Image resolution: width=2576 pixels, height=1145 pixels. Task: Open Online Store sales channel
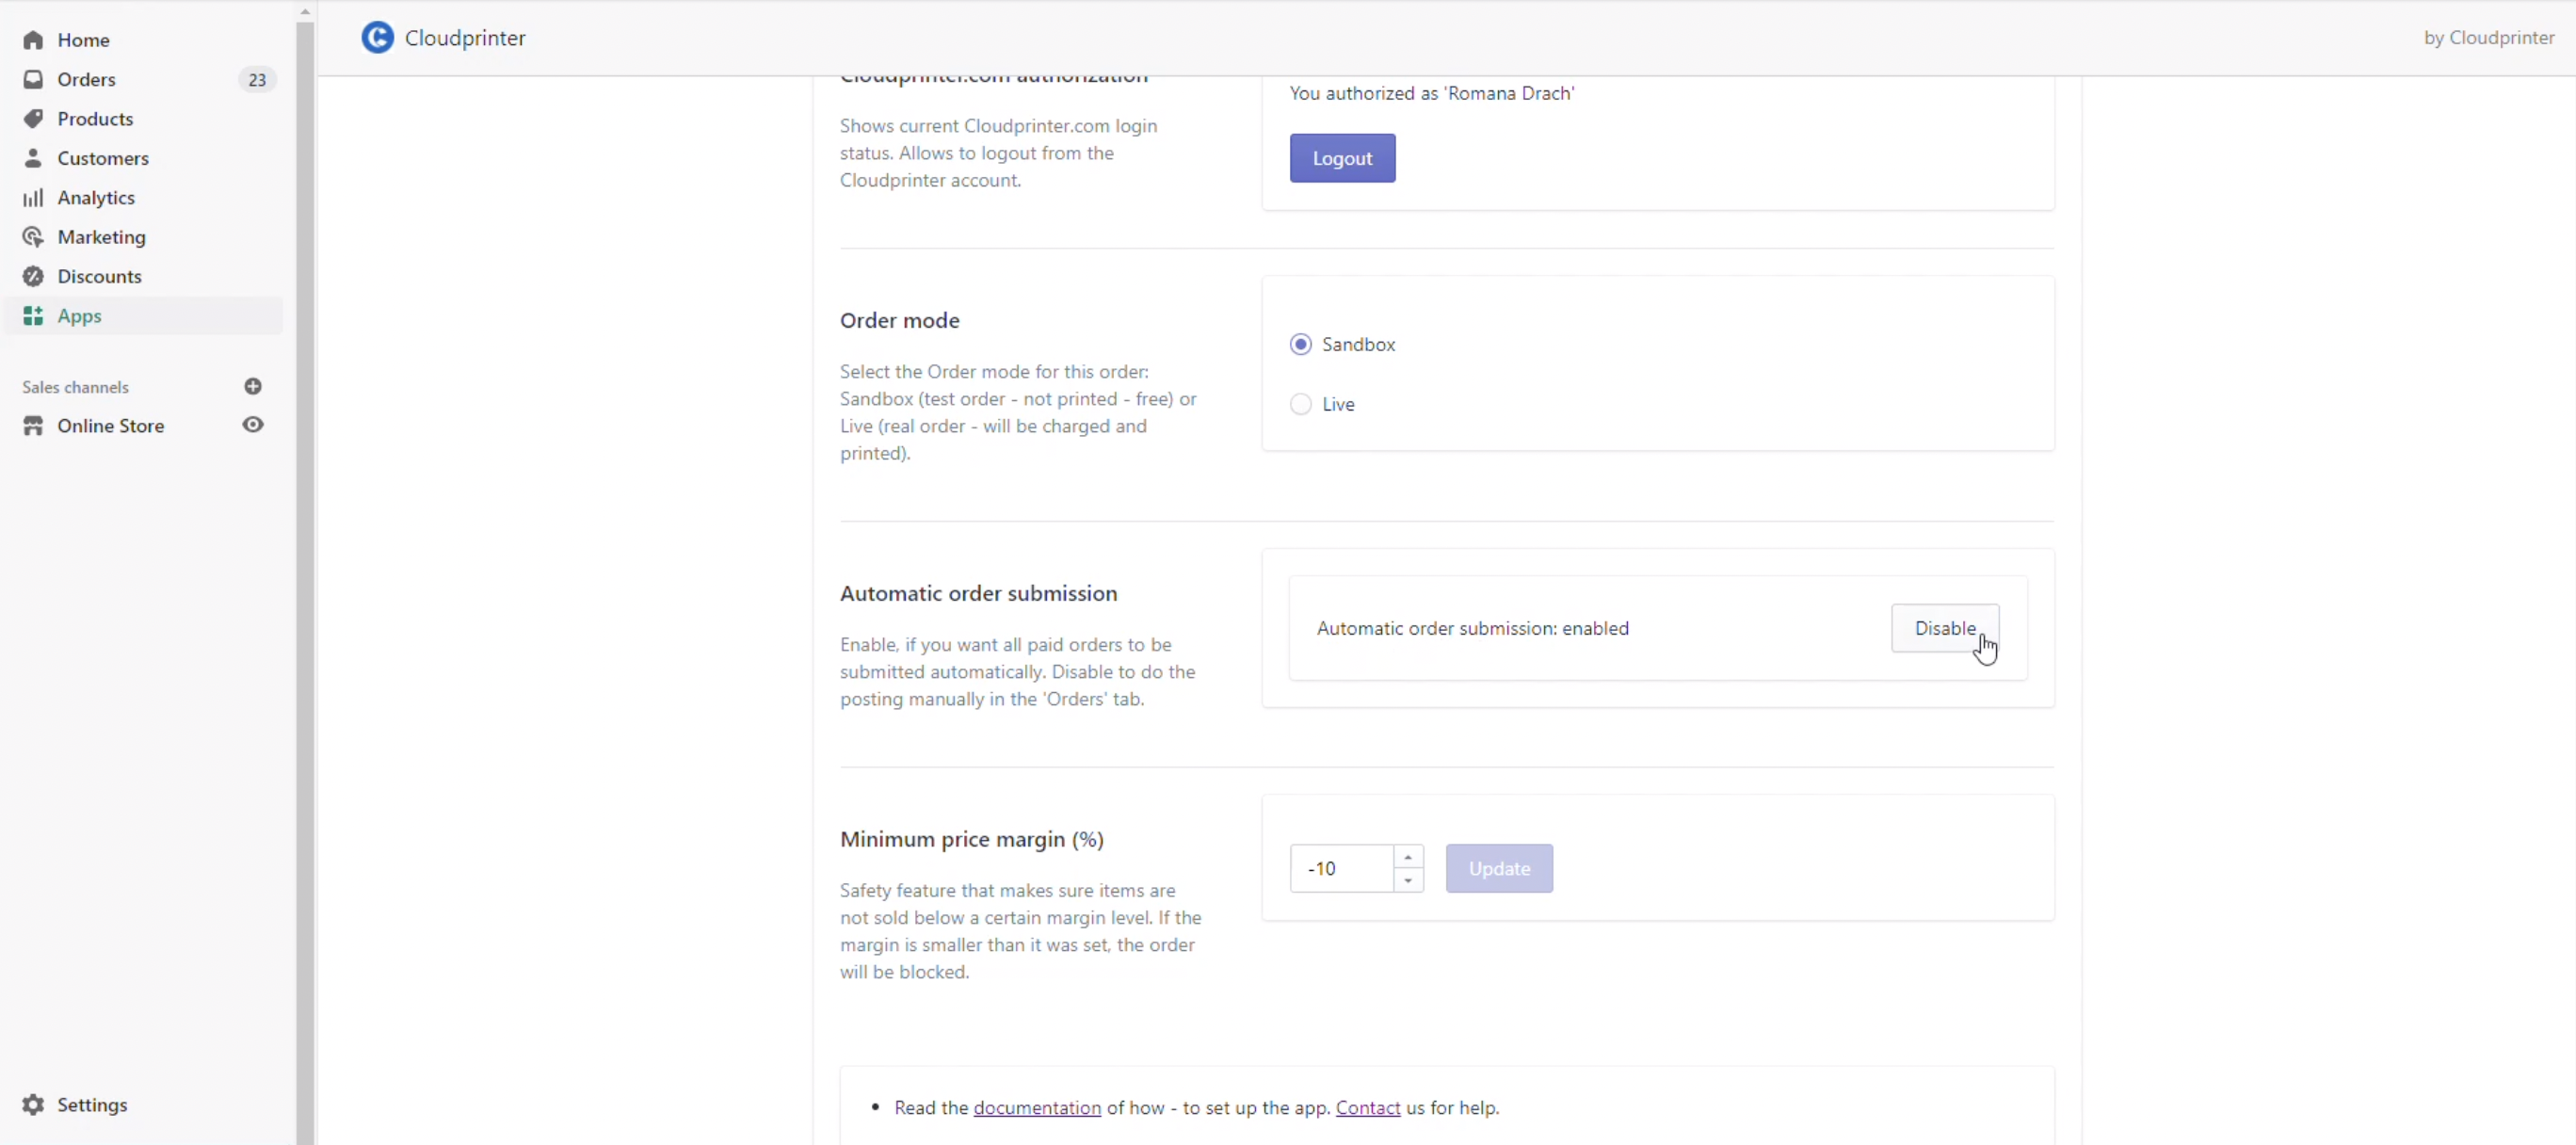click(x=110, y=426)
